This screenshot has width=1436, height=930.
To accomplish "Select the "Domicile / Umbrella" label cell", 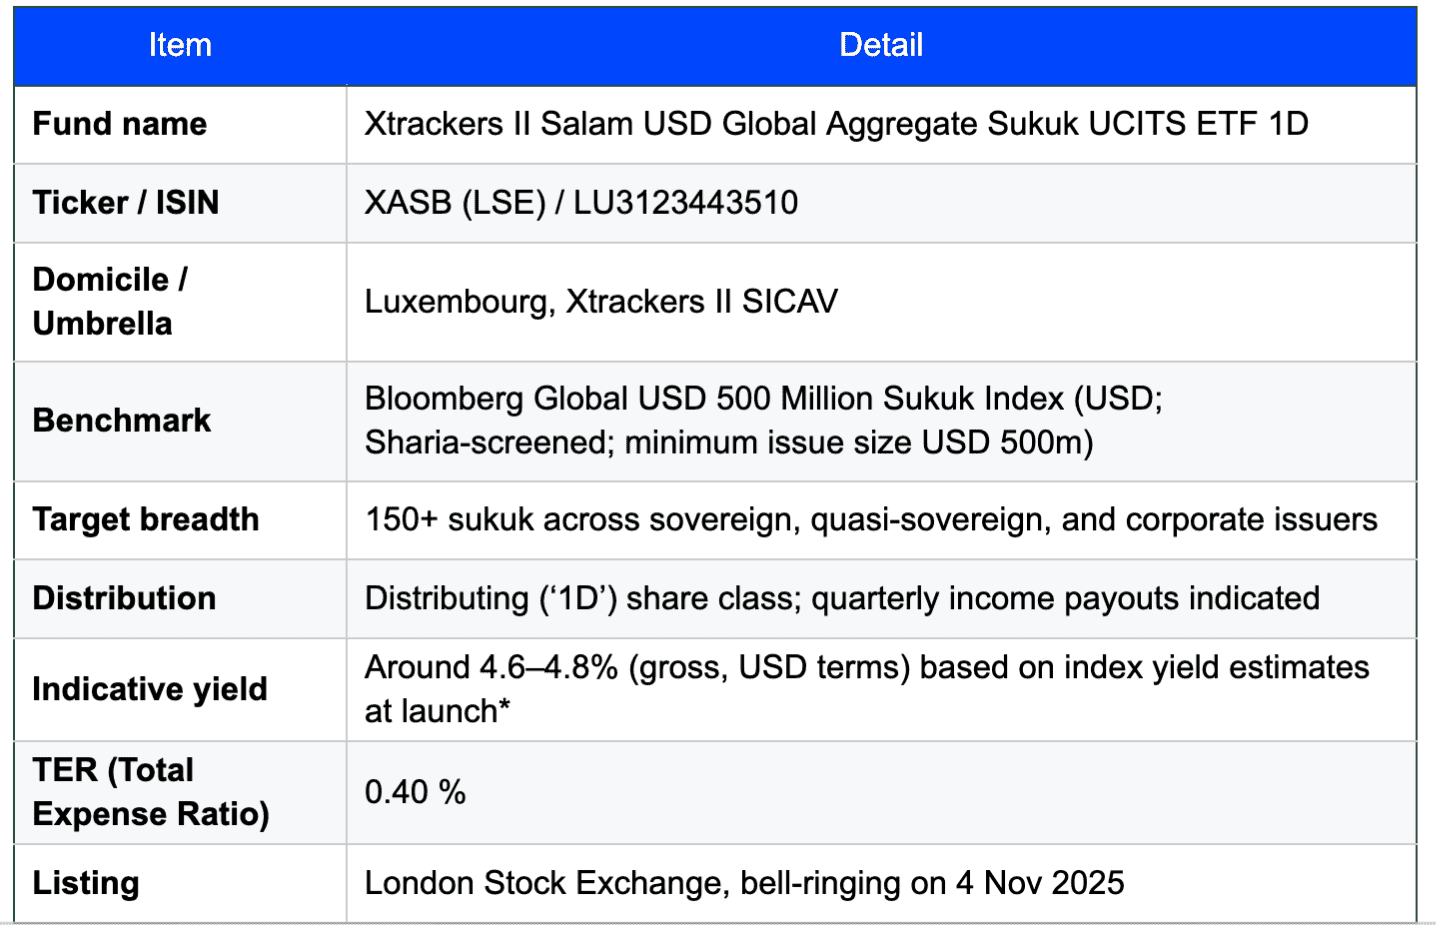I will [x=110, y=301].
